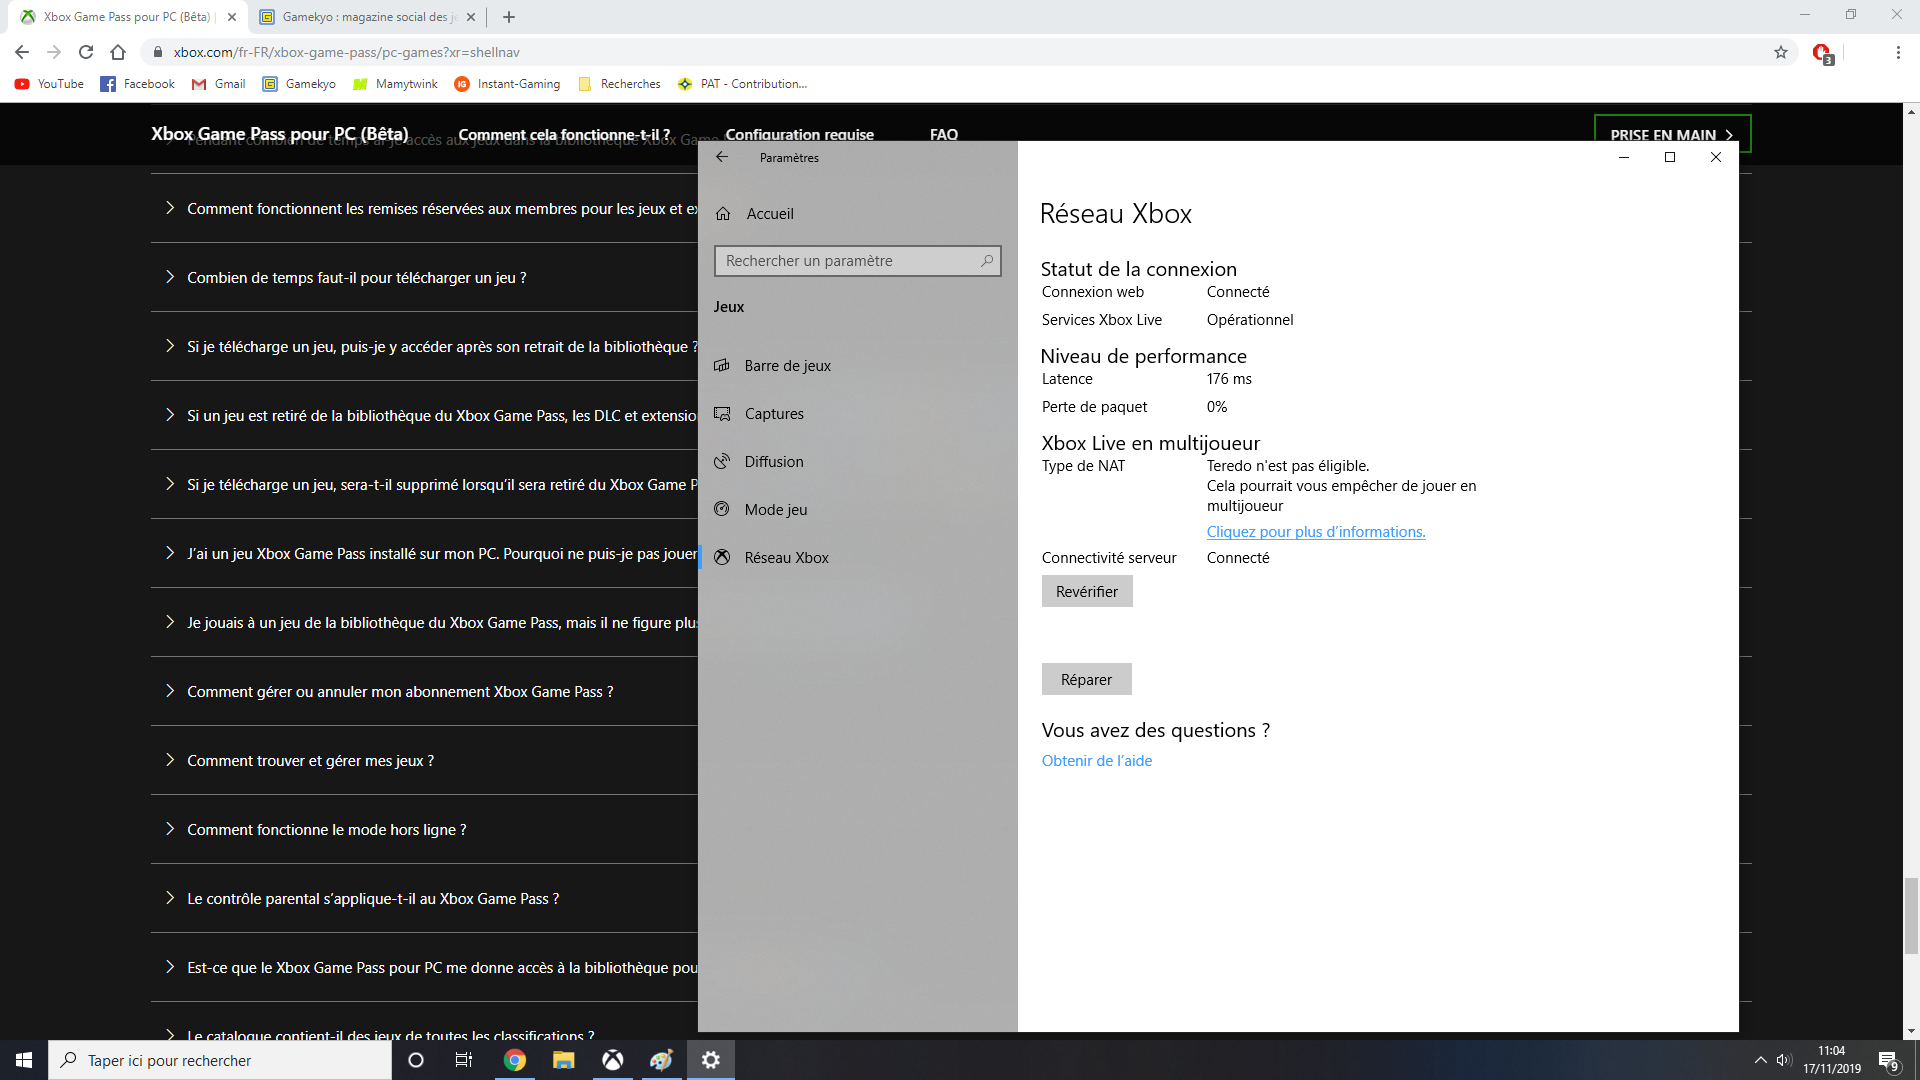Open volume control in system tray
The height and width of the screenshot is (1080, 1920).
coord(1784,1060)
